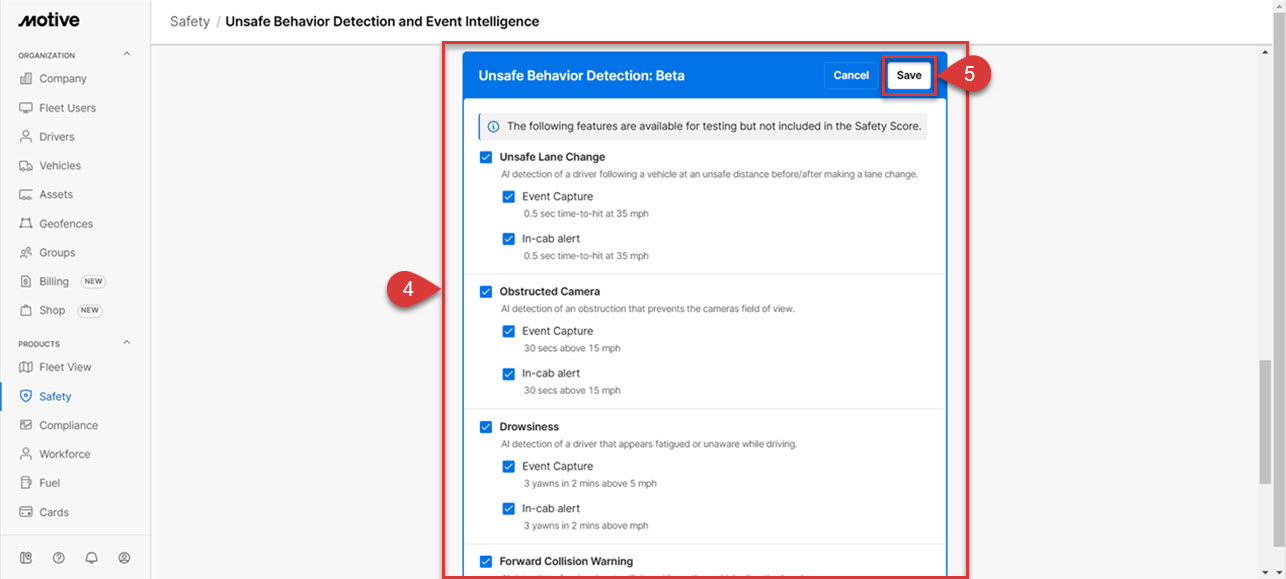The image size is (1286, 579).
Task: Click the Vehicles truck icon
Action: 26,166
